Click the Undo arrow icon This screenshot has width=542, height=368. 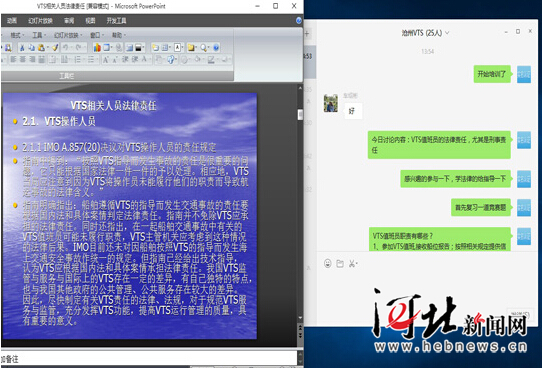[x=65, y=47]
